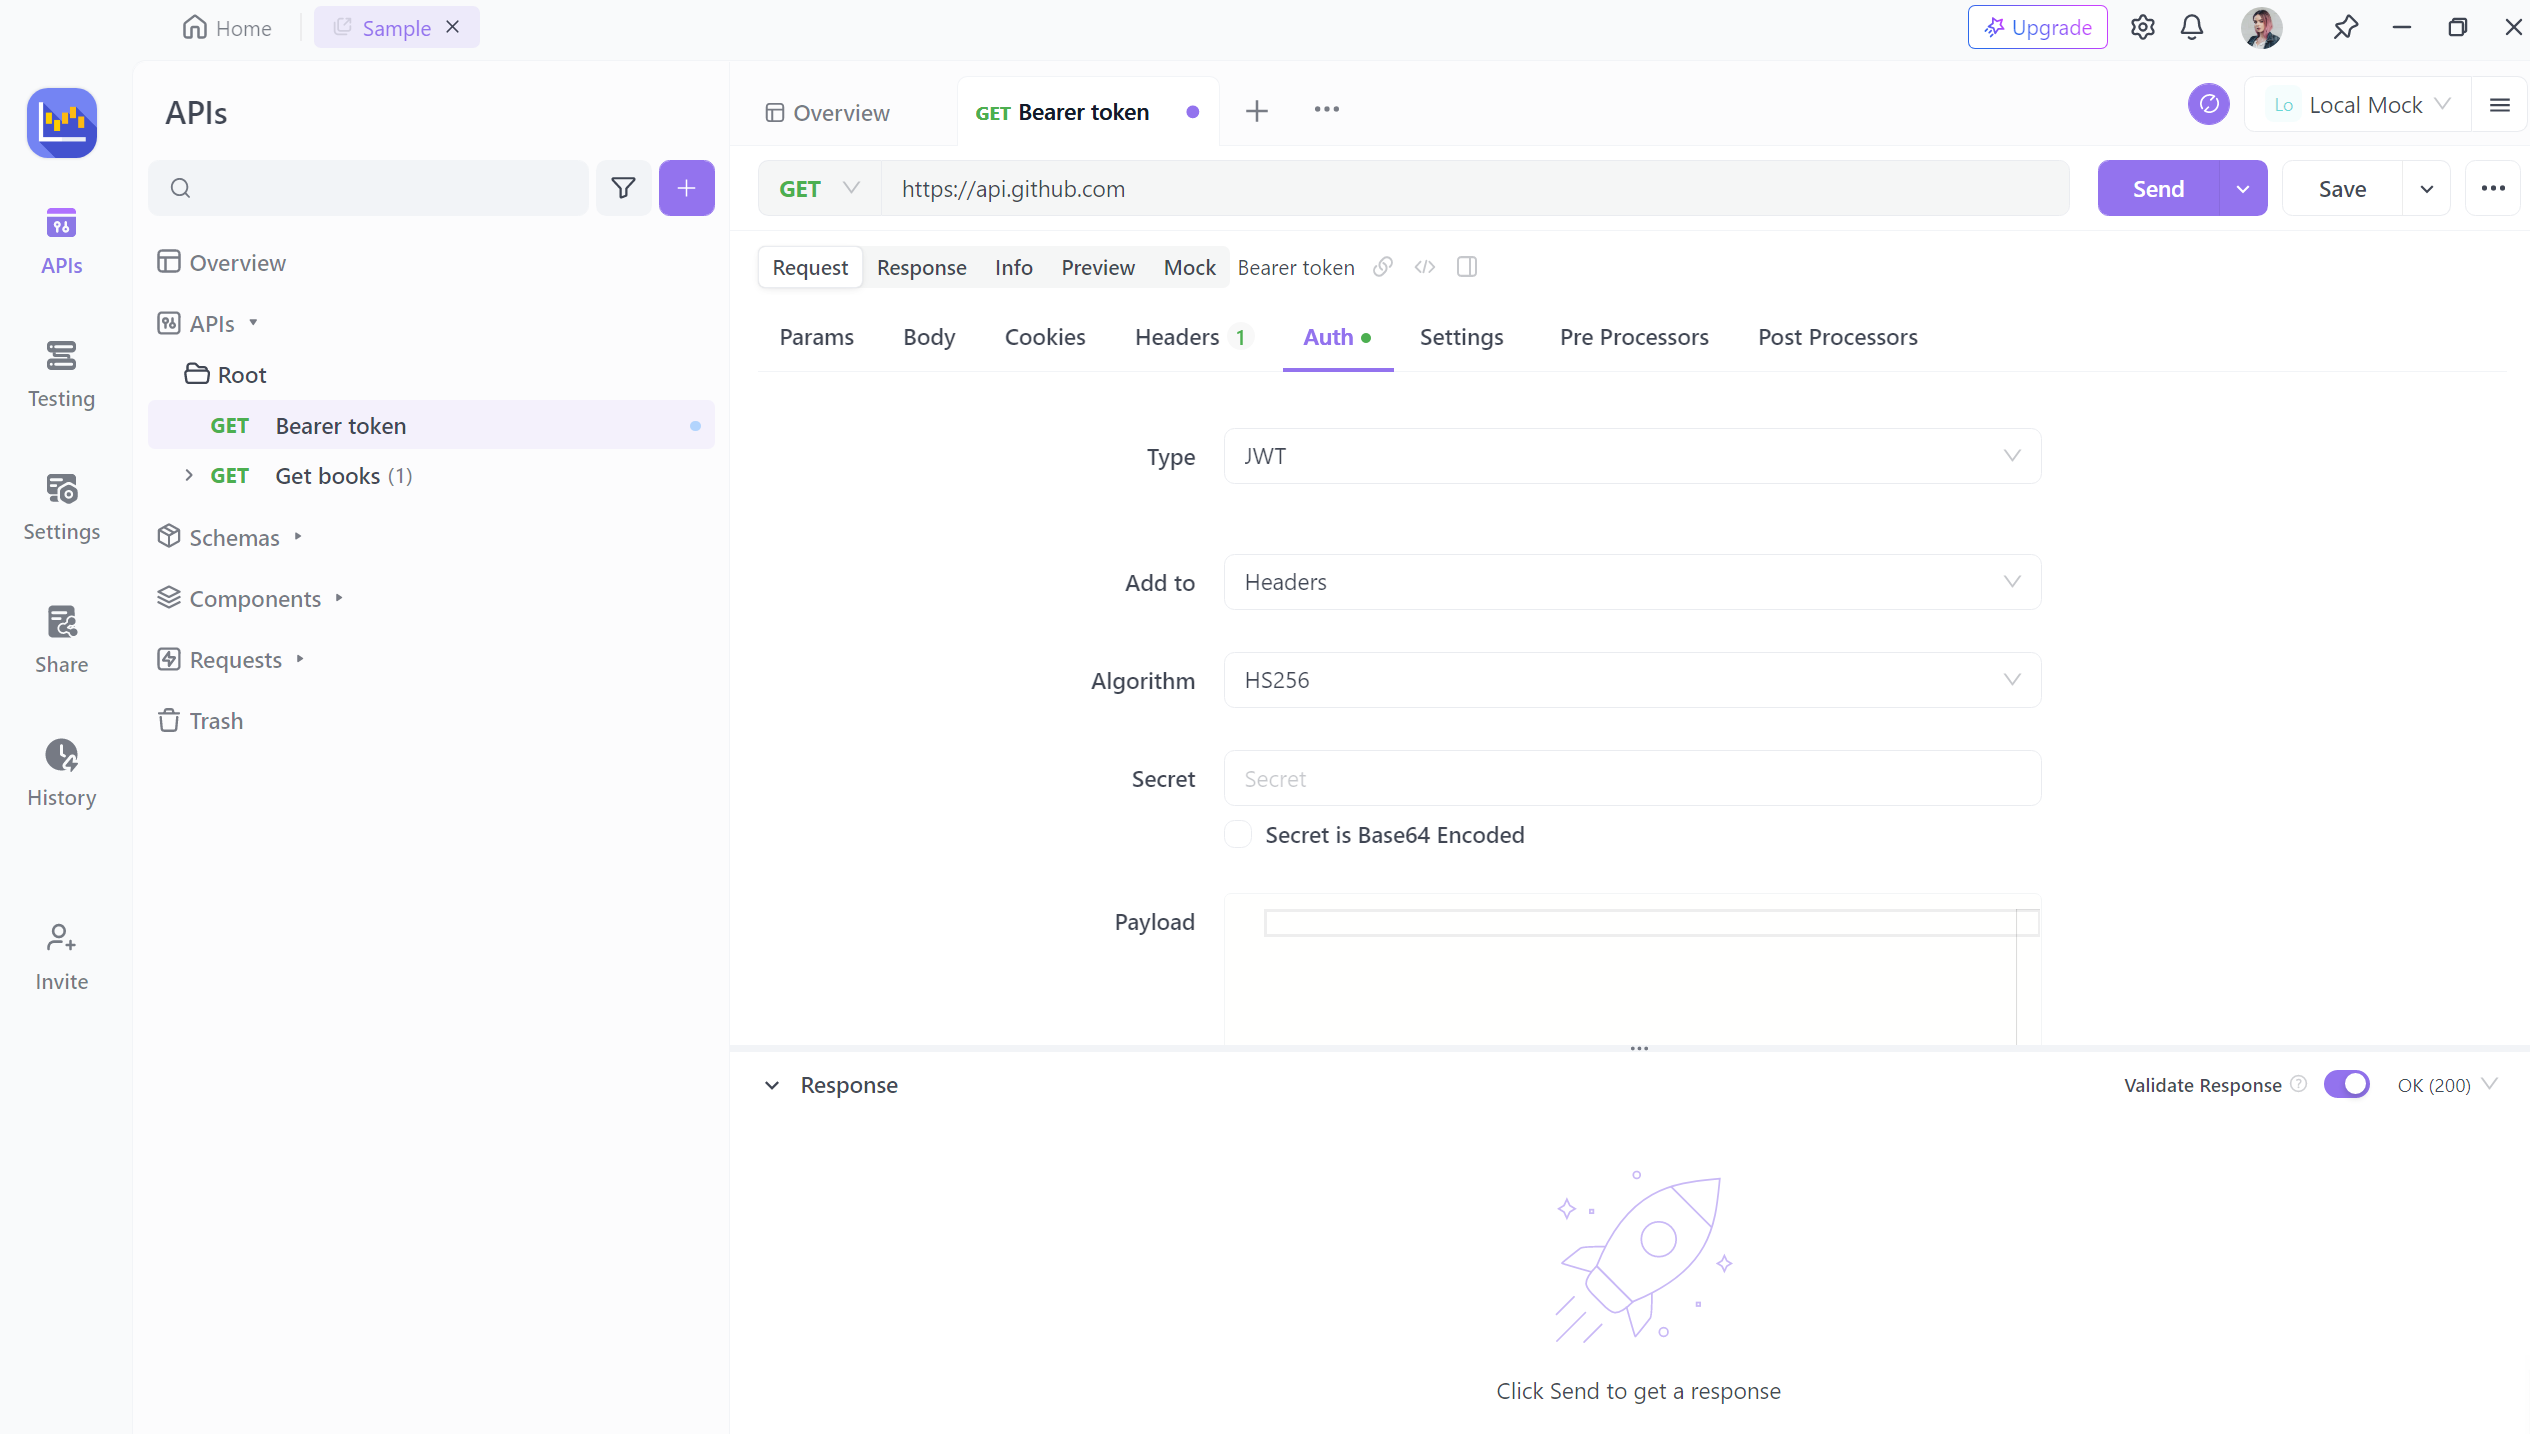Click the Payload editor area

click(x=1632, y=970)
